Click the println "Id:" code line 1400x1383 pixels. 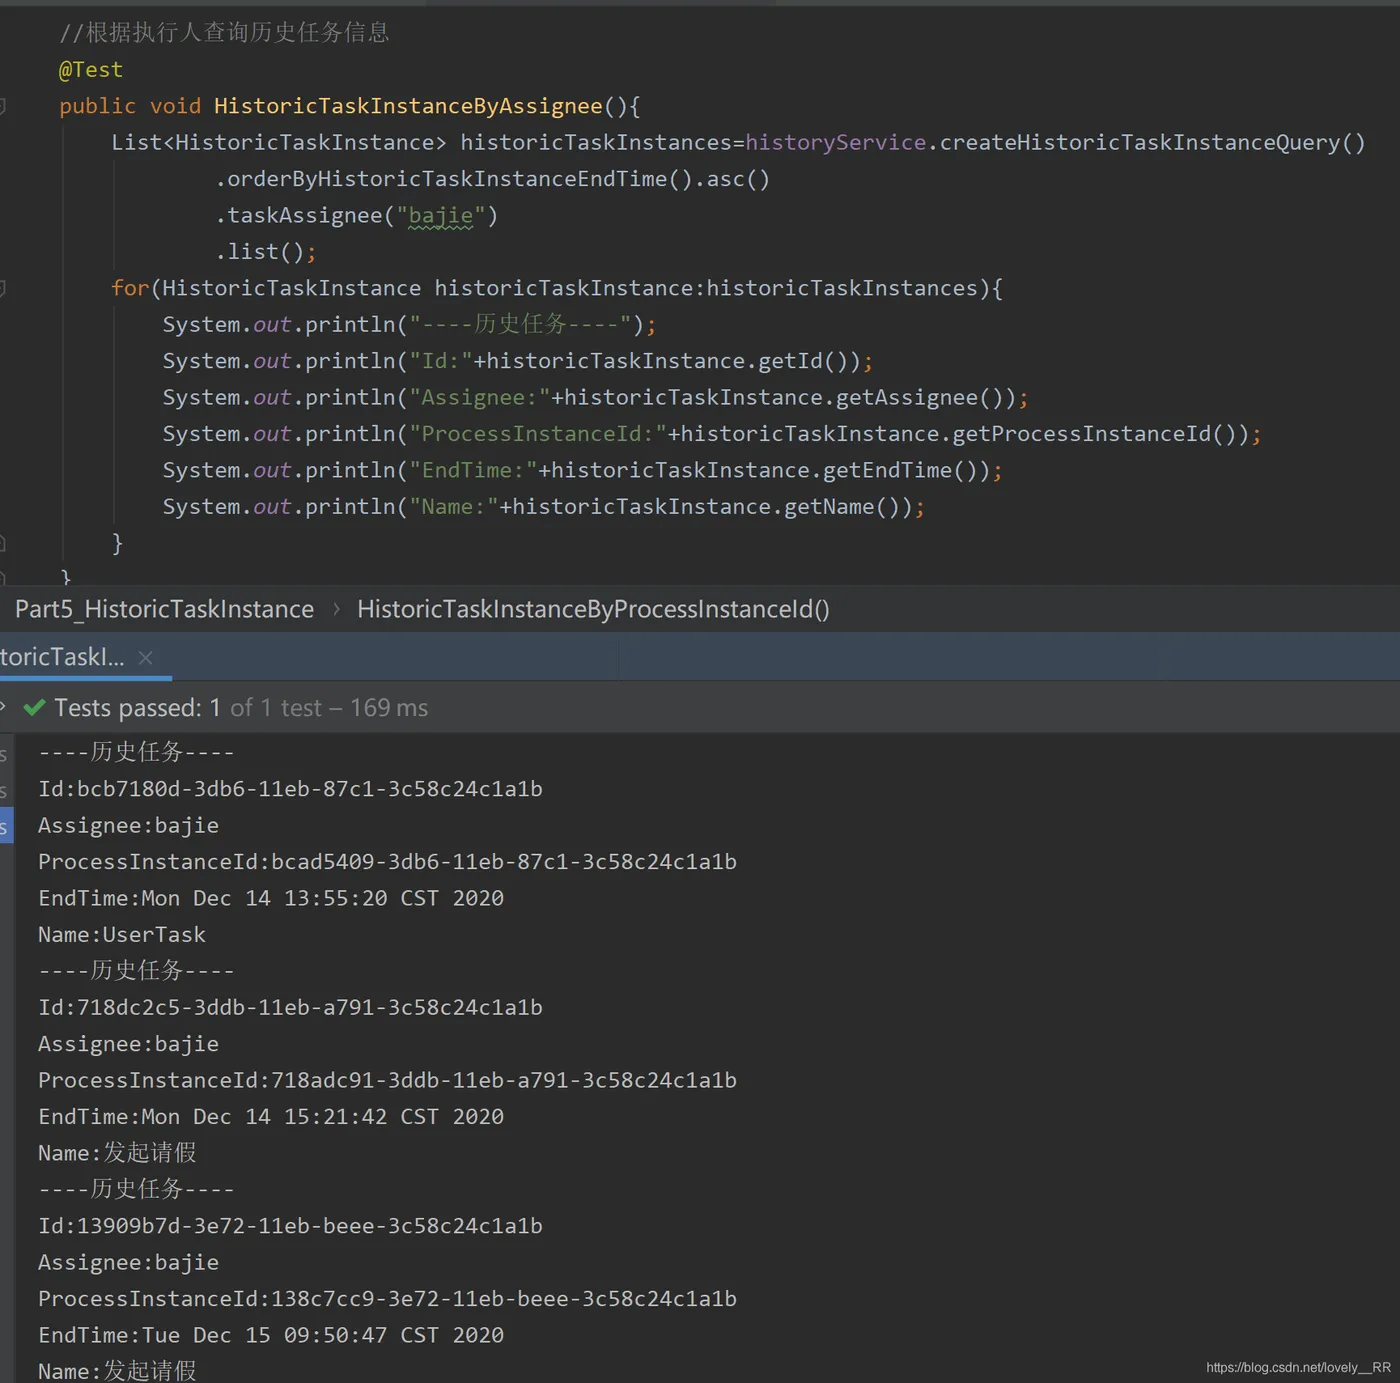[518, 361]
